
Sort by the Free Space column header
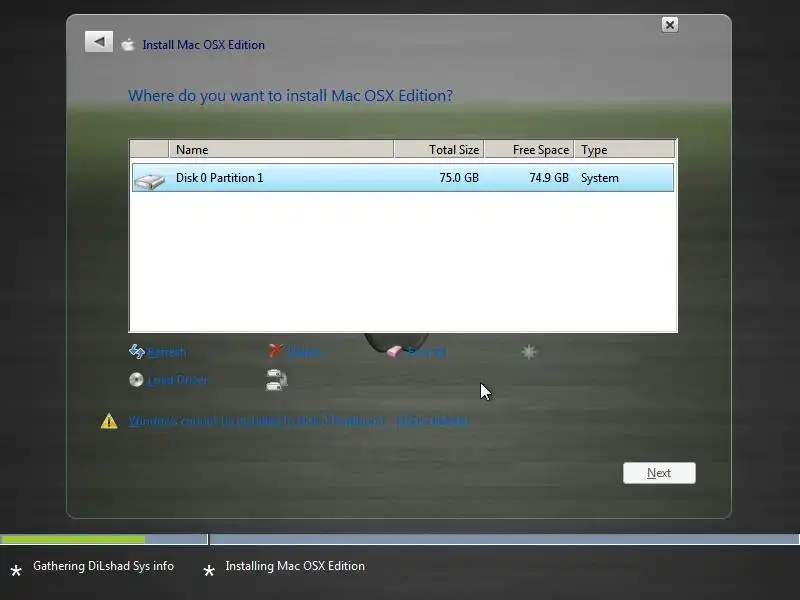click(x=529, y=149)
